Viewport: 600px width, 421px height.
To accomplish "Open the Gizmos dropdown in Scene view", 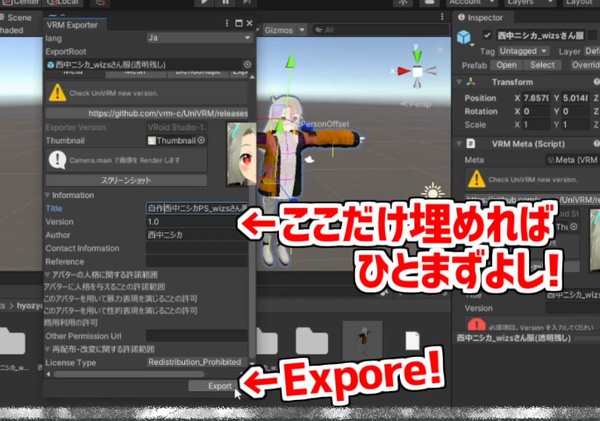I will point(283,31).
